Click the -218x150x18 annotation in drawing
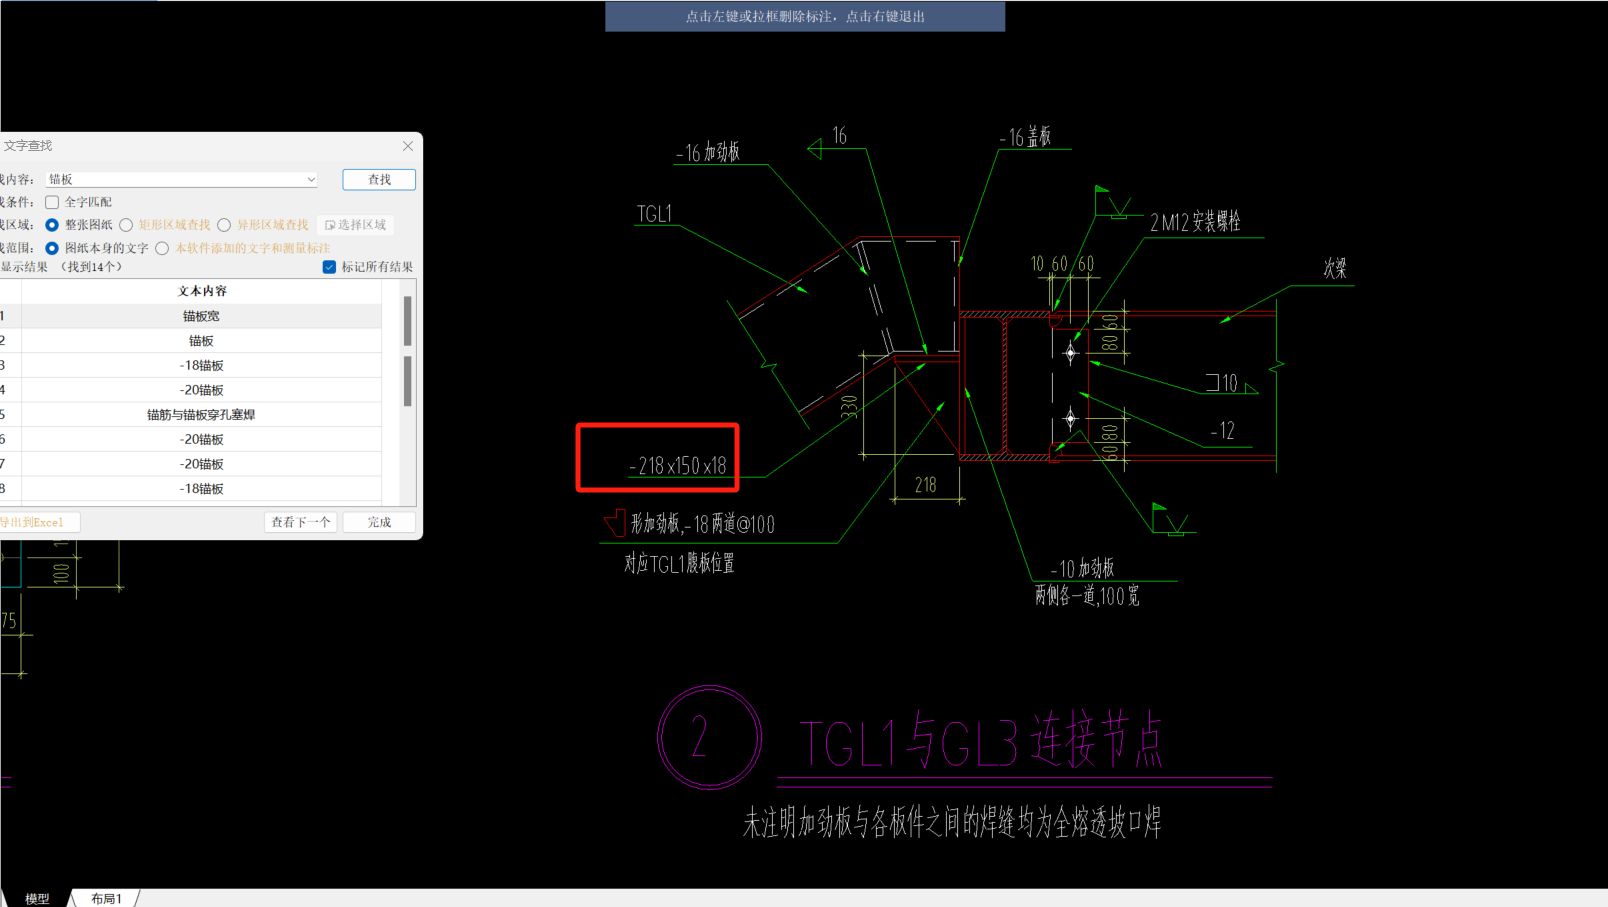Image resolution: width=1608 pixels, height=907 pixels. [x=677, y=465]
